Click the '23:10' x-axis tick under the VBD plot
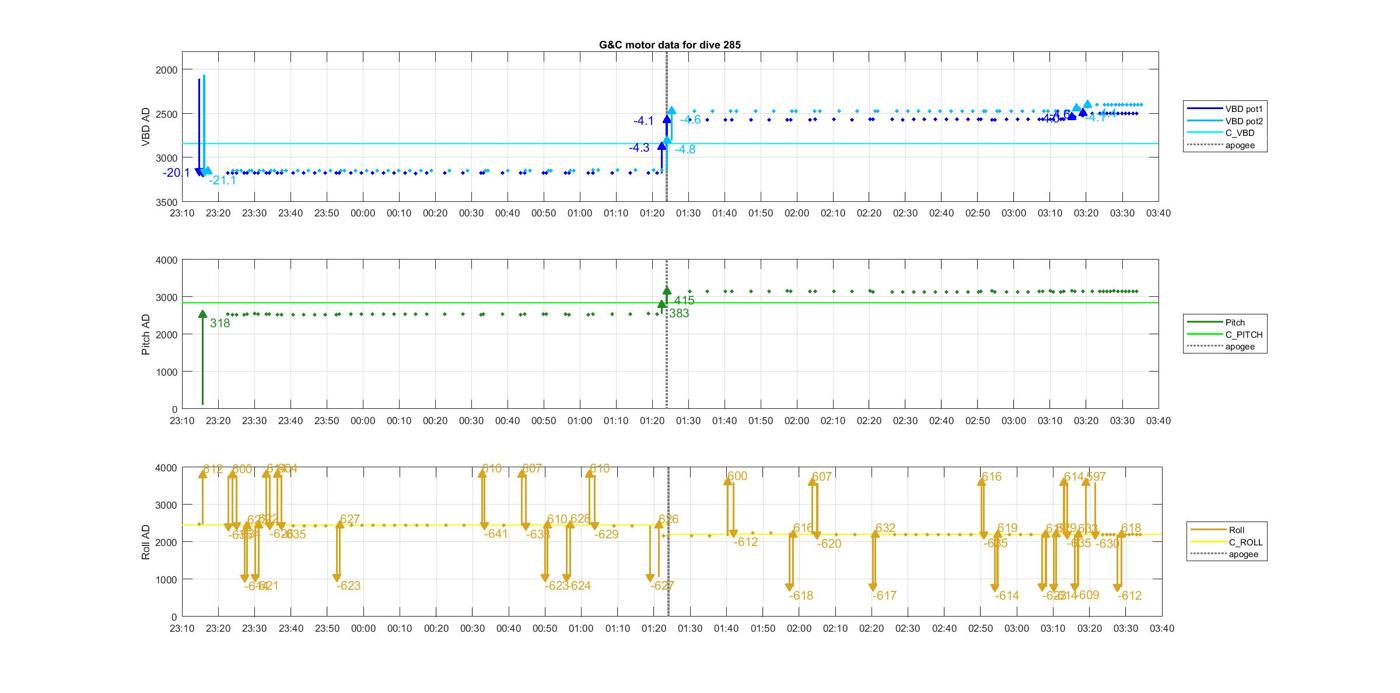1400x693 pixels. pos(182,213)
